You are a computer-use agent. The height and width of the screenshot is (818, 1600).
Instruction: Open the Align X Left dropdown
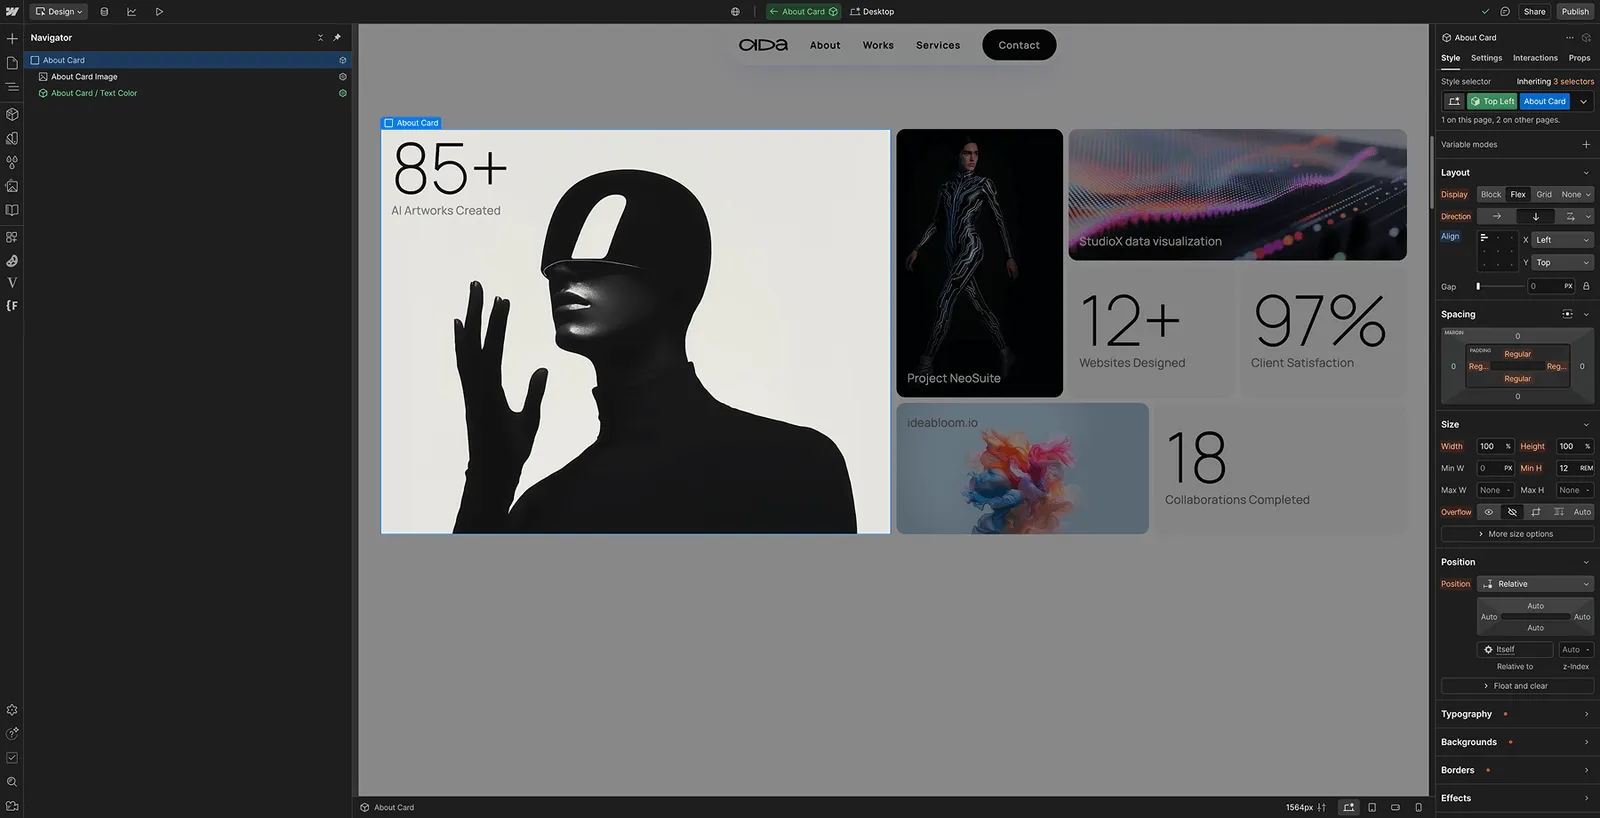click(x=1563, y=240)
